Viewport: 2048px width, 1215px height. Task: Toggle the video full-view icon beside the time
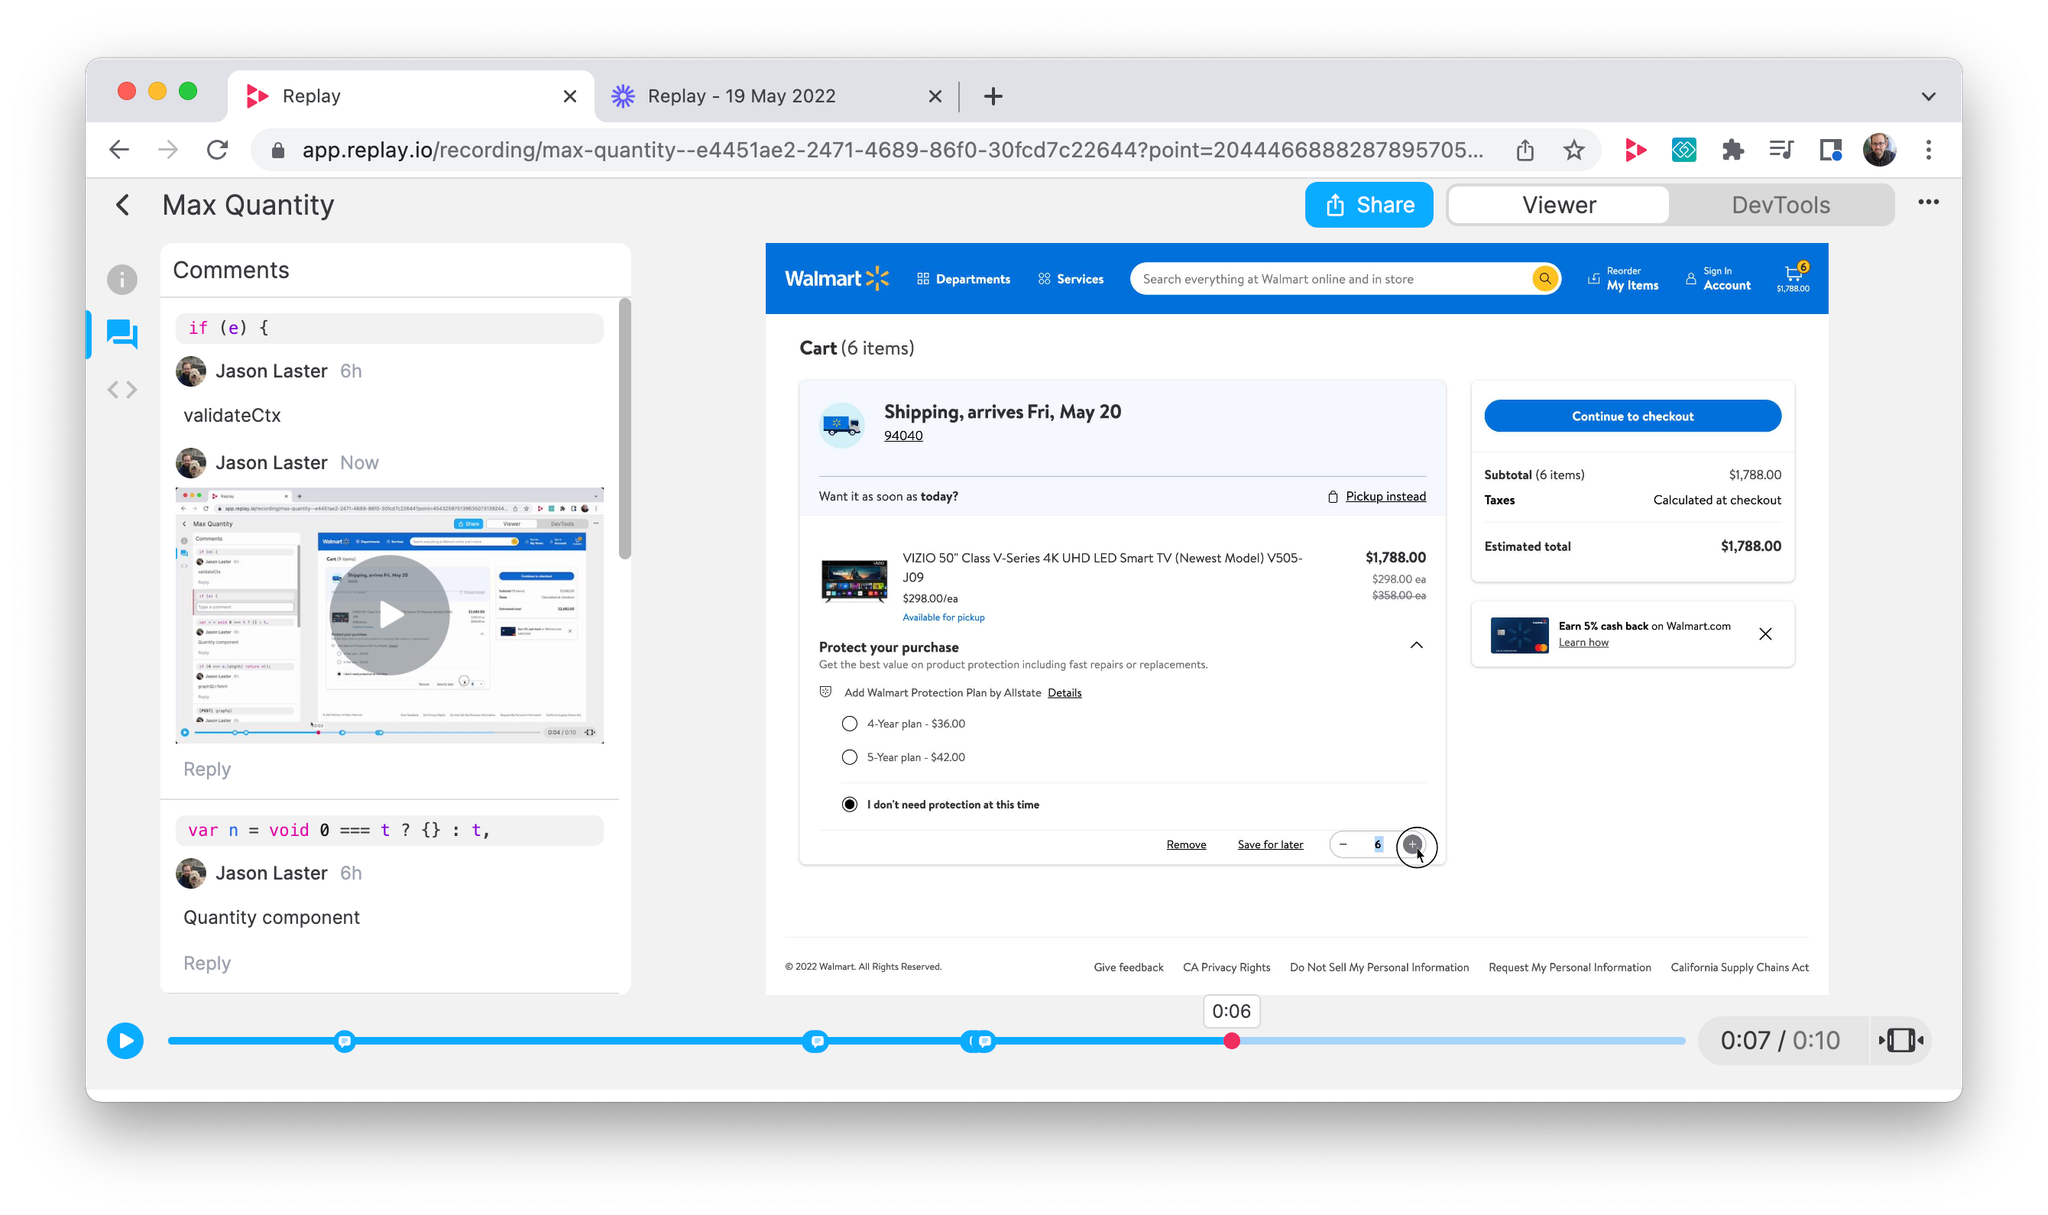pyautogui.click(x=1901, y=1041)
